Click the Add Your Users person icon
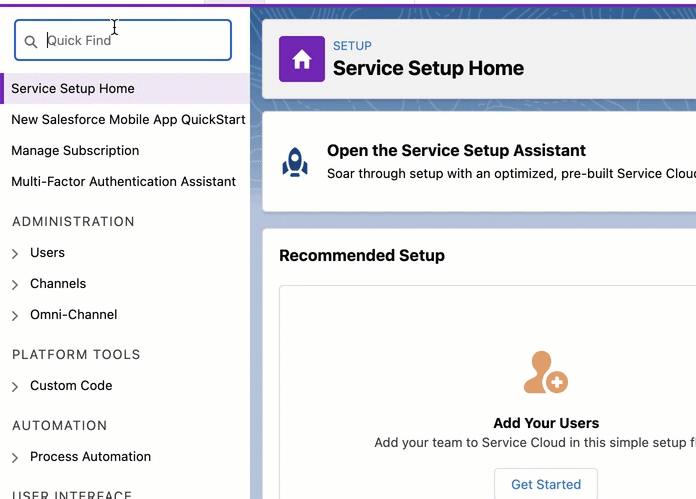 point(546,372)
